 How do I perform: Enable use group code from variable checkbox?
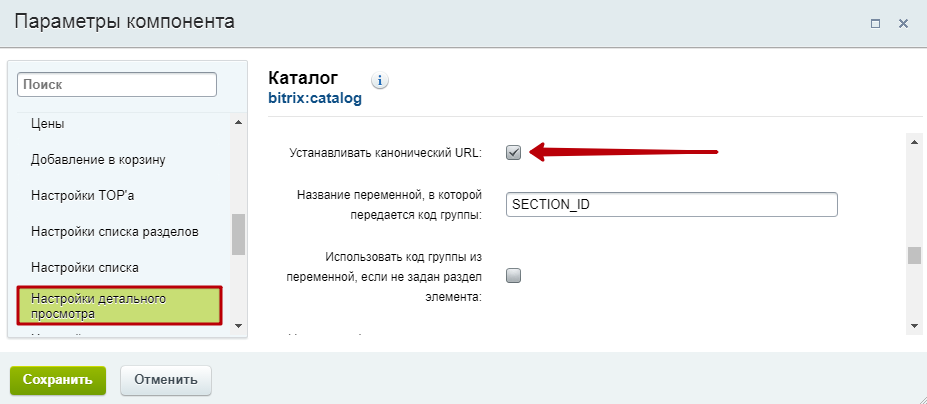click(x=514, y=276)
